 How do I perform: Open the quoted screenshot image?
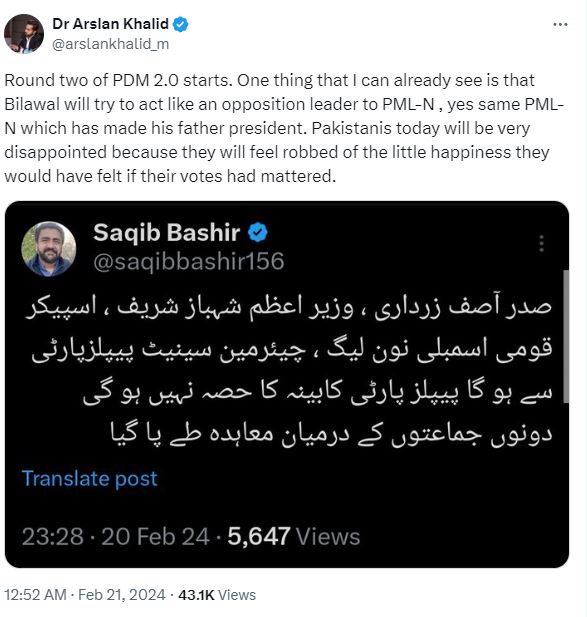(x=287, y=384)
